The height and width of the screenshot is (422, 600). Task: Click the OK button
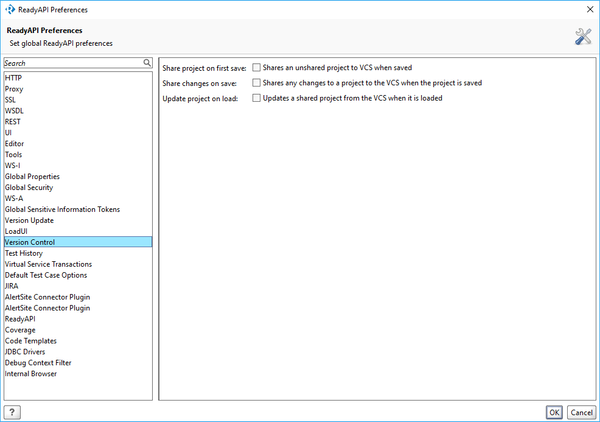(x=553, y=411)
